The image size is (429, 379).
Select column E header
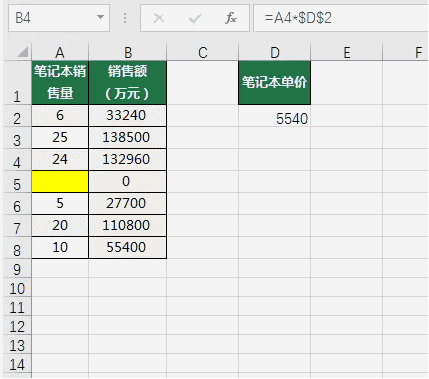point(347,52)
